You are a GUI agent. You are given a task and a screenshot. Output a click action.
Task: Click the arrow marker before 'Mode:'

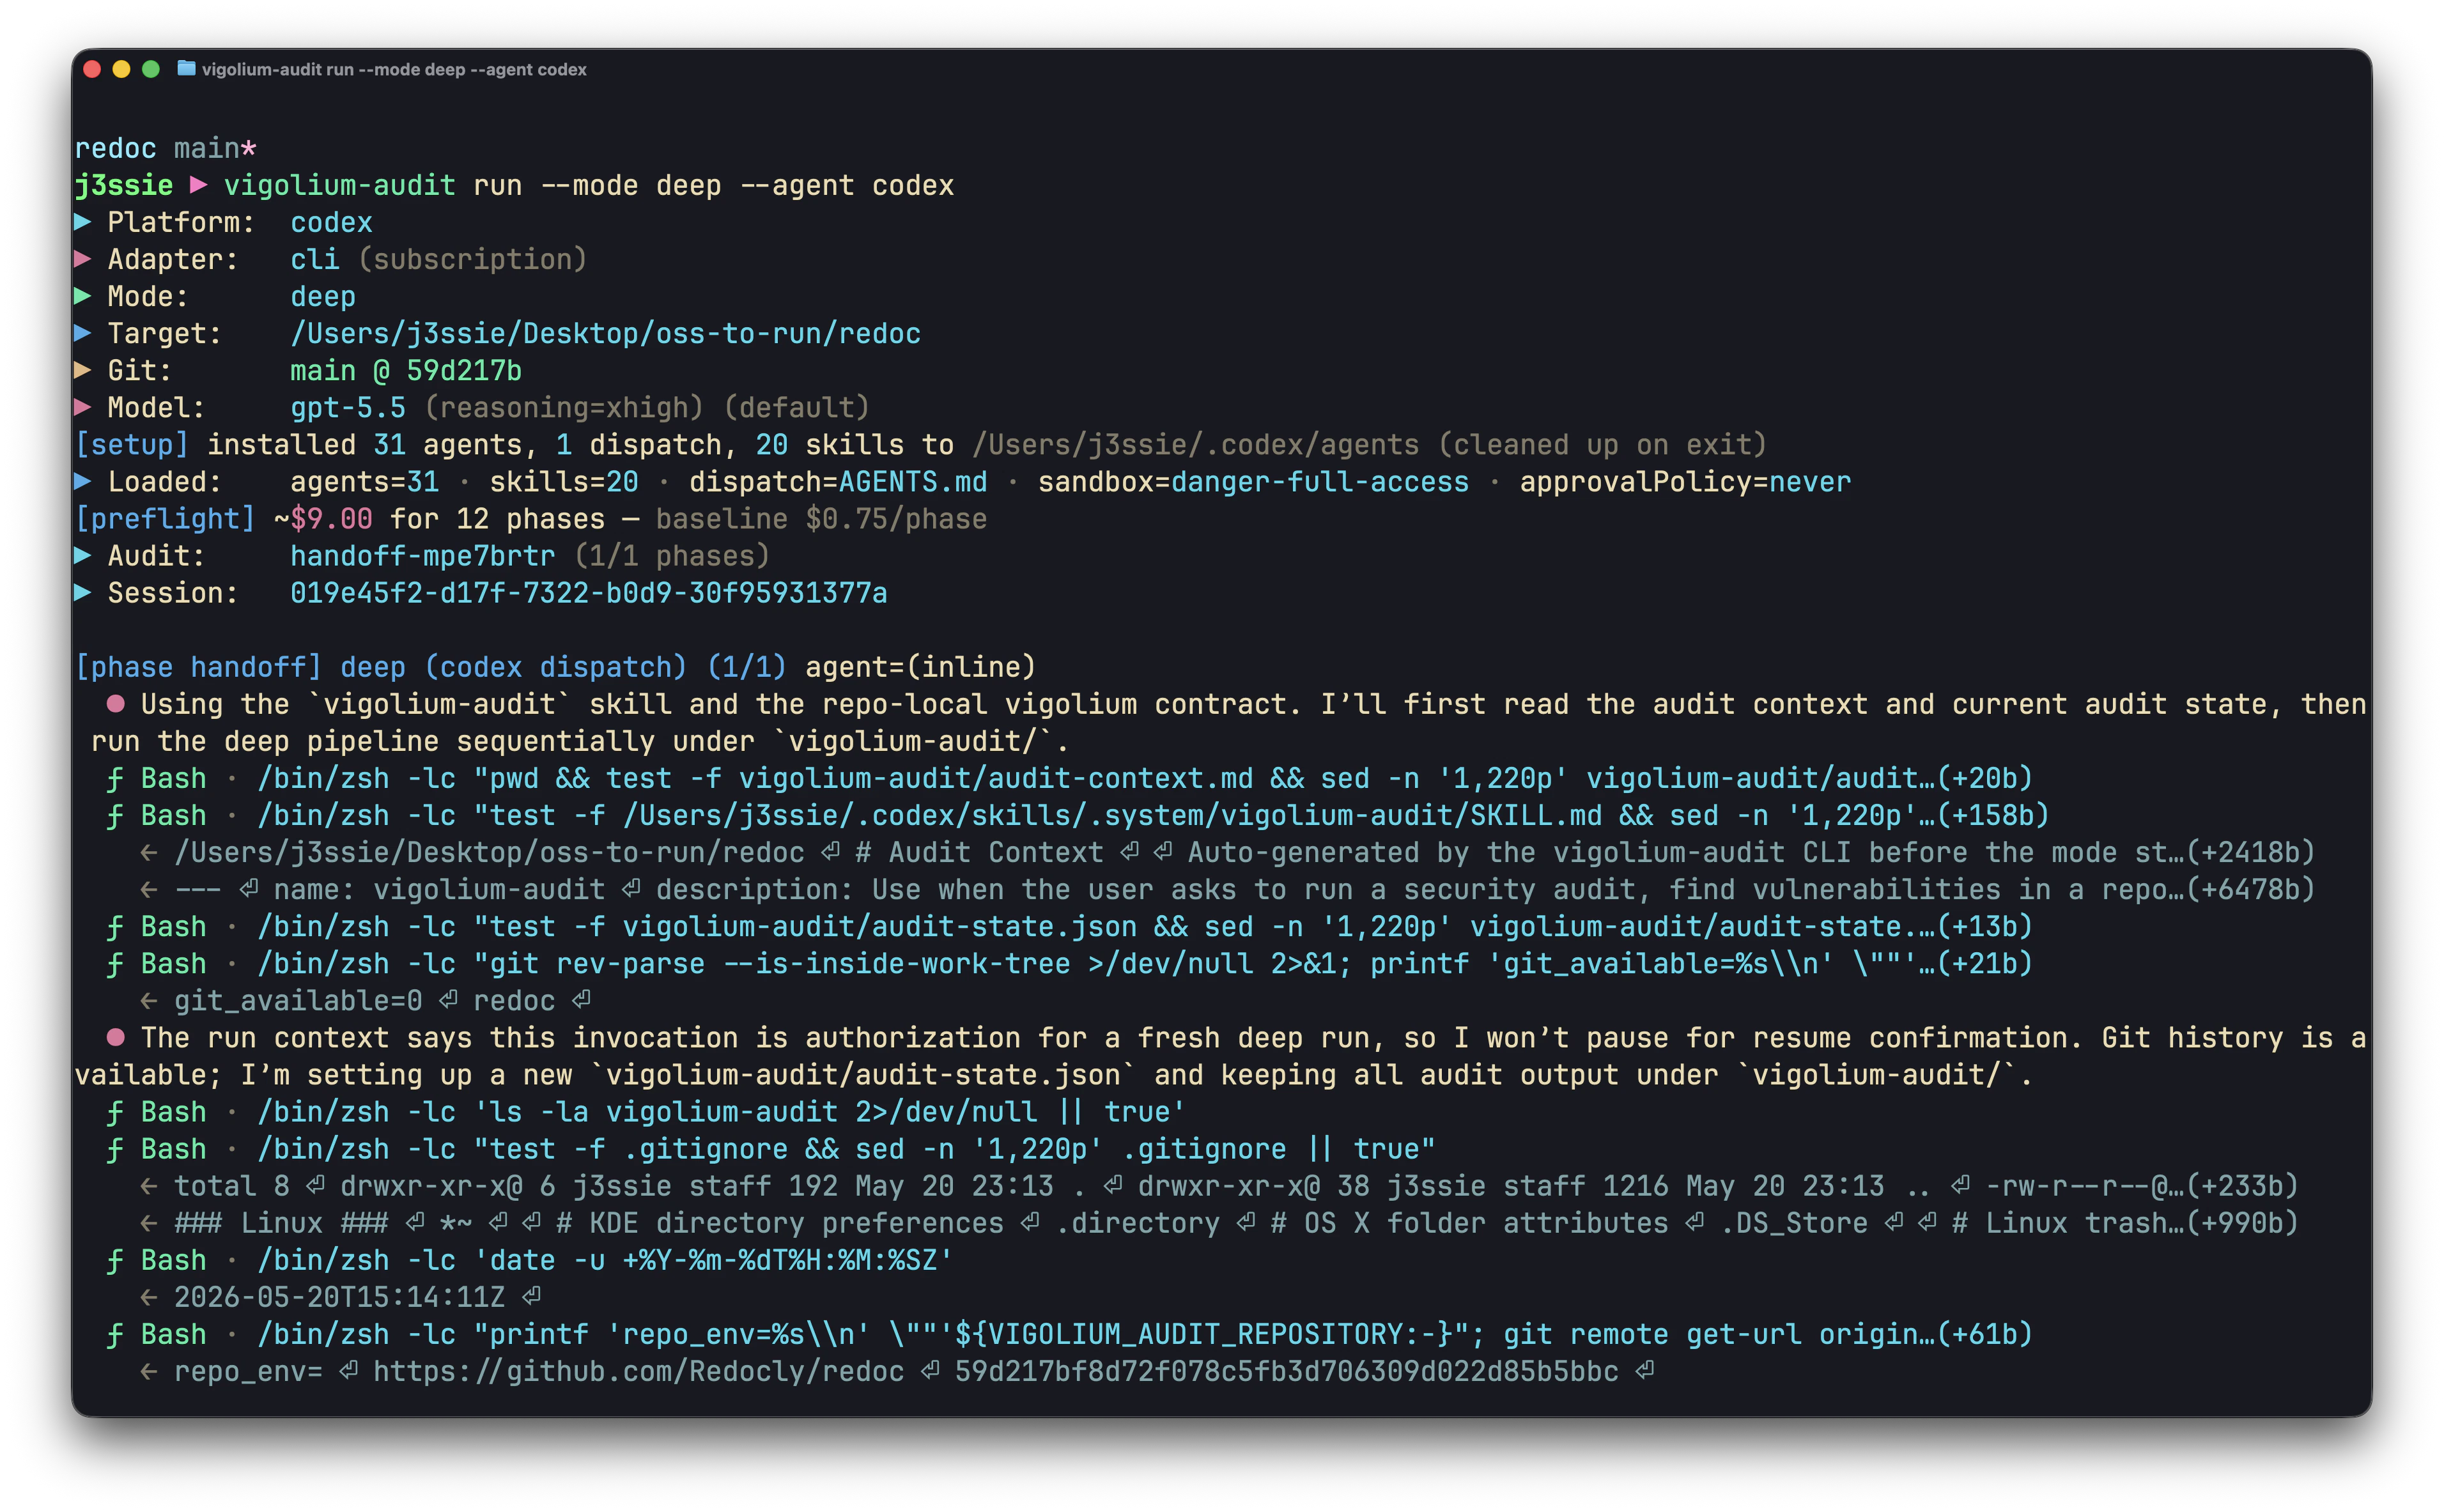(83, 296)
